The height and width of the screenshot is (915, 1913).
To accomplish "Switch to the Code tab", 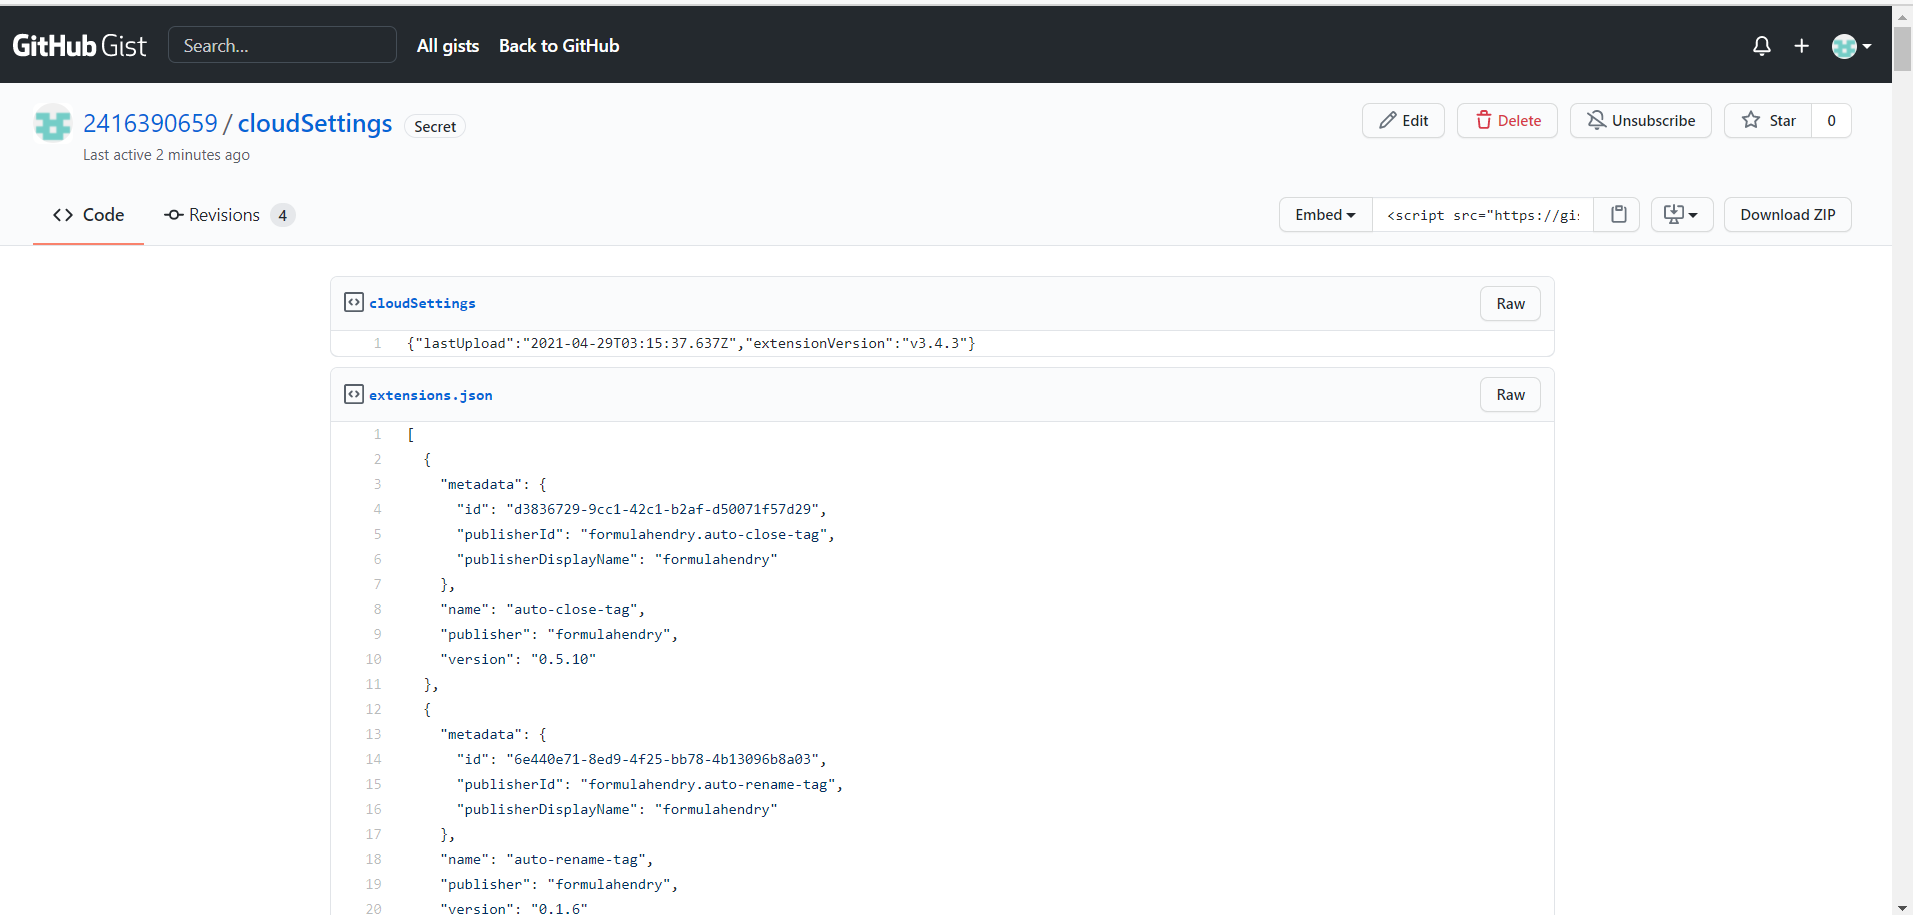I will pyautogui.click(x=88, y=215).
